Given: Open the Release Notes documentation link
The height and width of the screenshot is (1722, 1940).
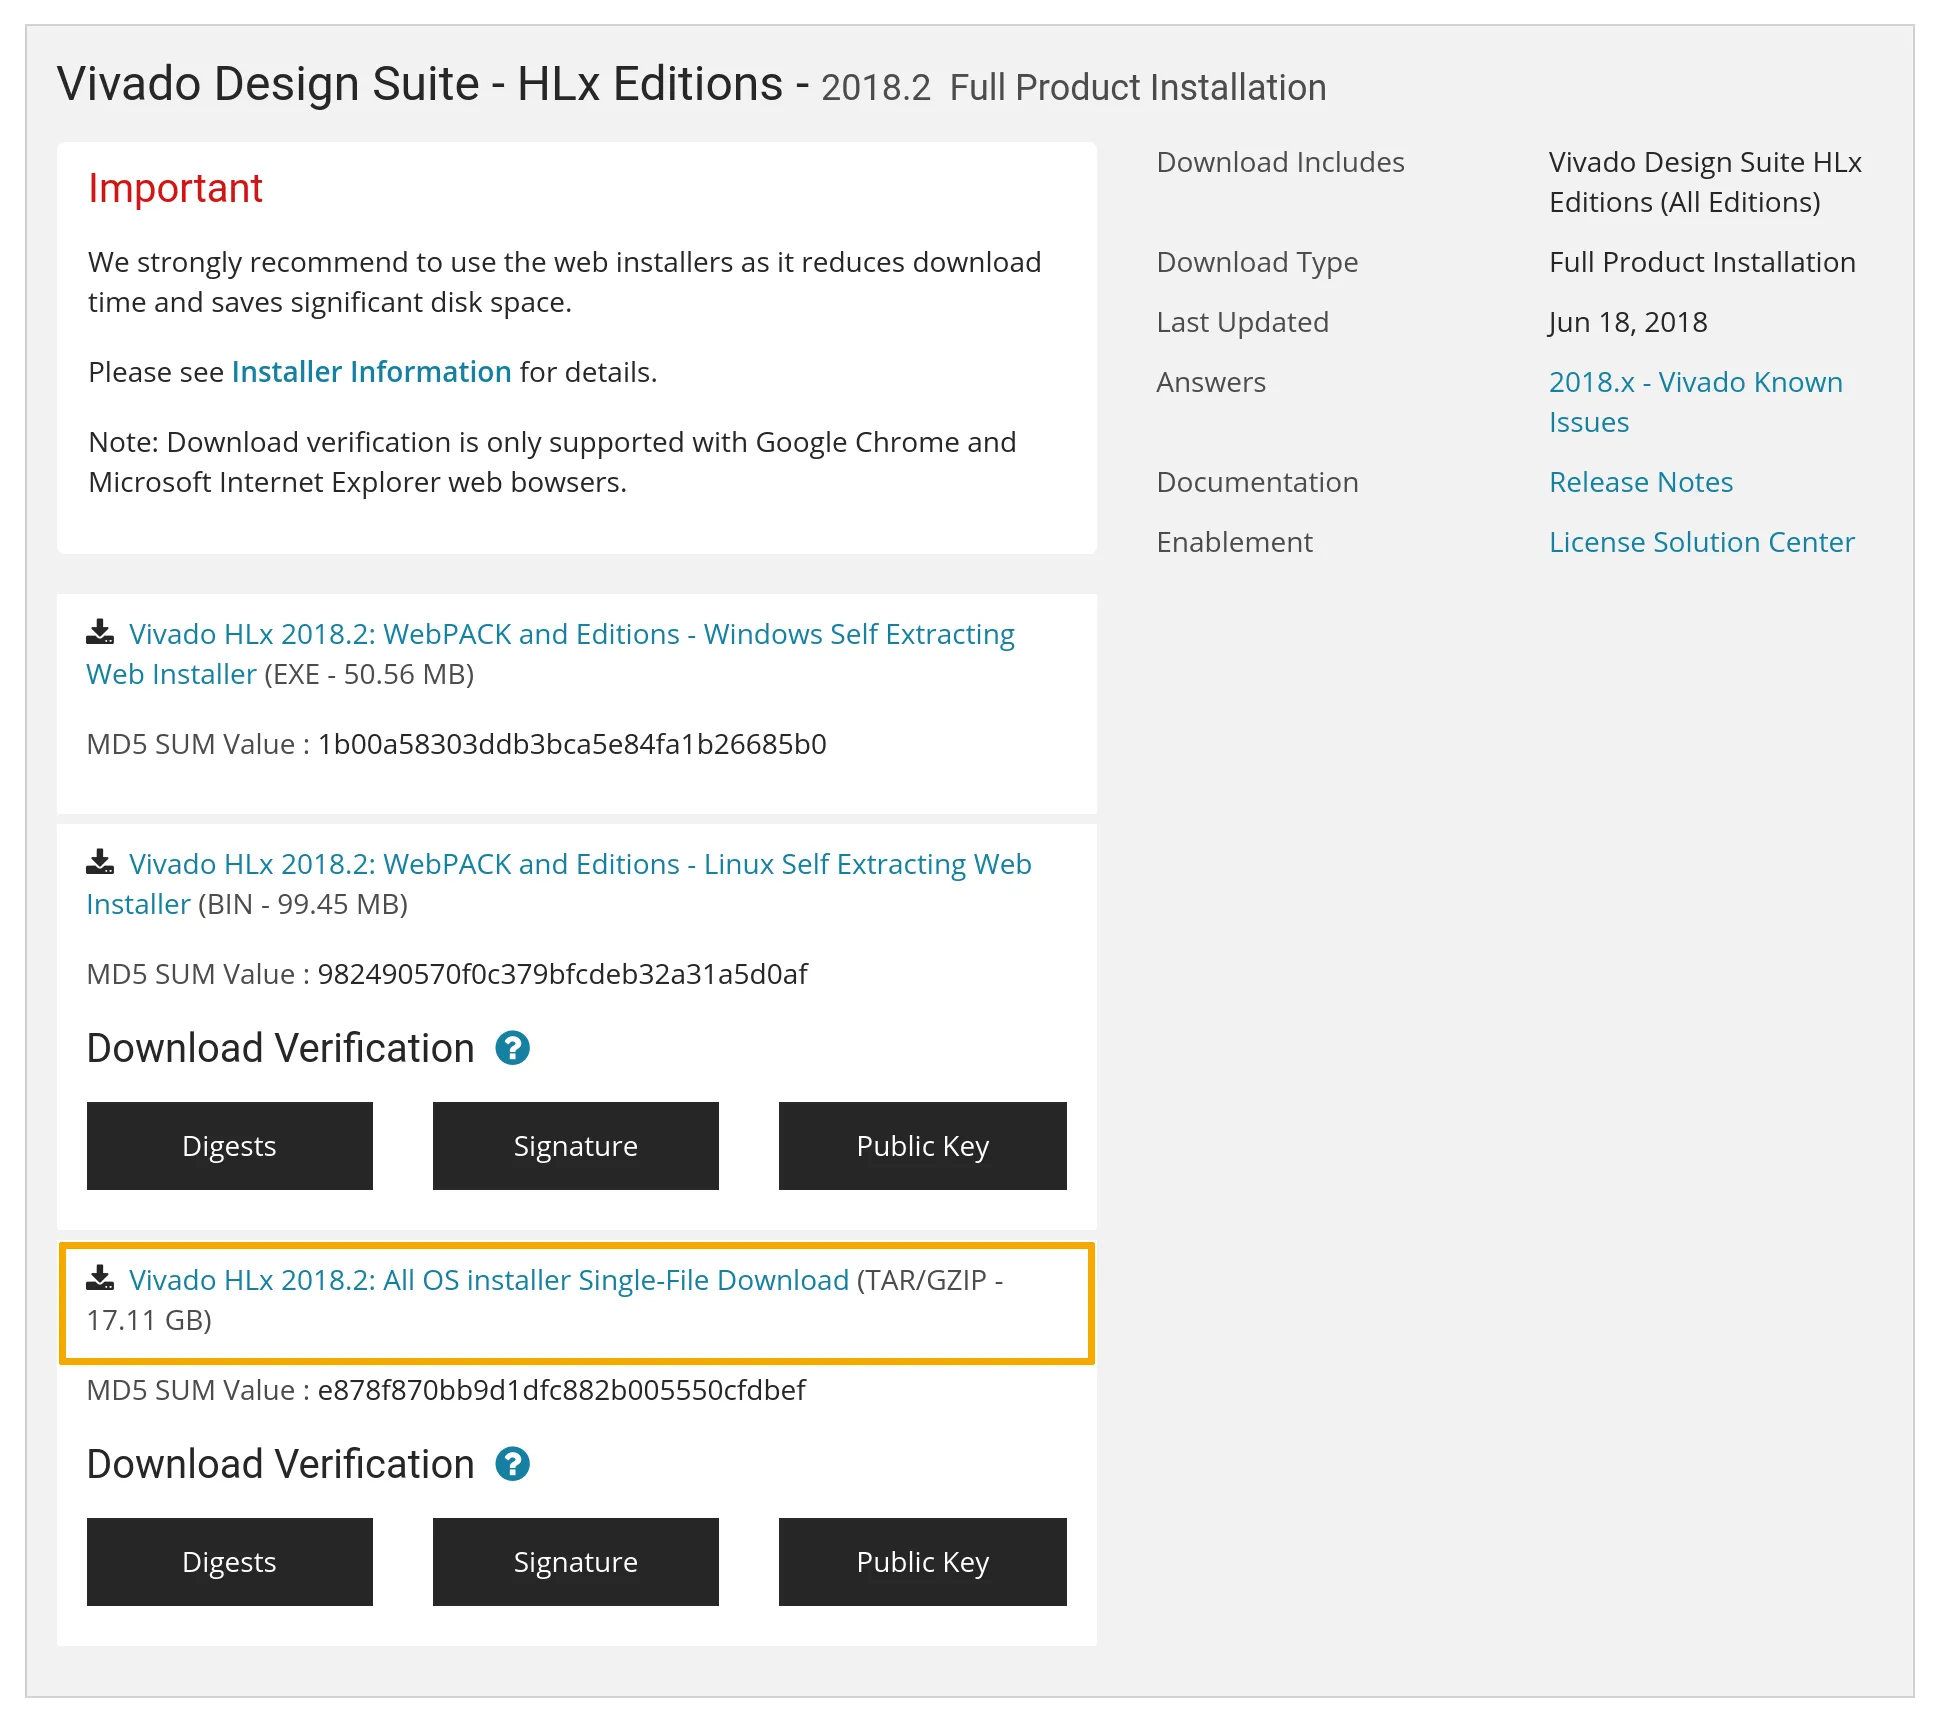Looking at the screenshot, I should click(x=1640, y=483).
